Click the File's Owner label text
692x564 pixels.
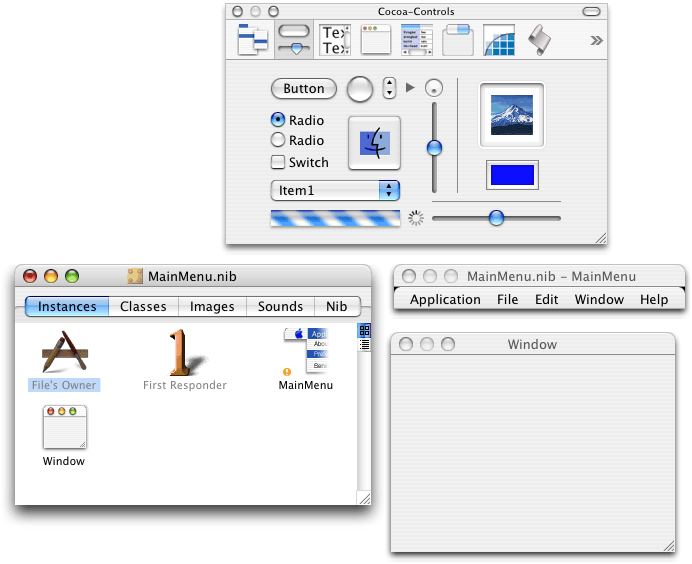[64, 385]
